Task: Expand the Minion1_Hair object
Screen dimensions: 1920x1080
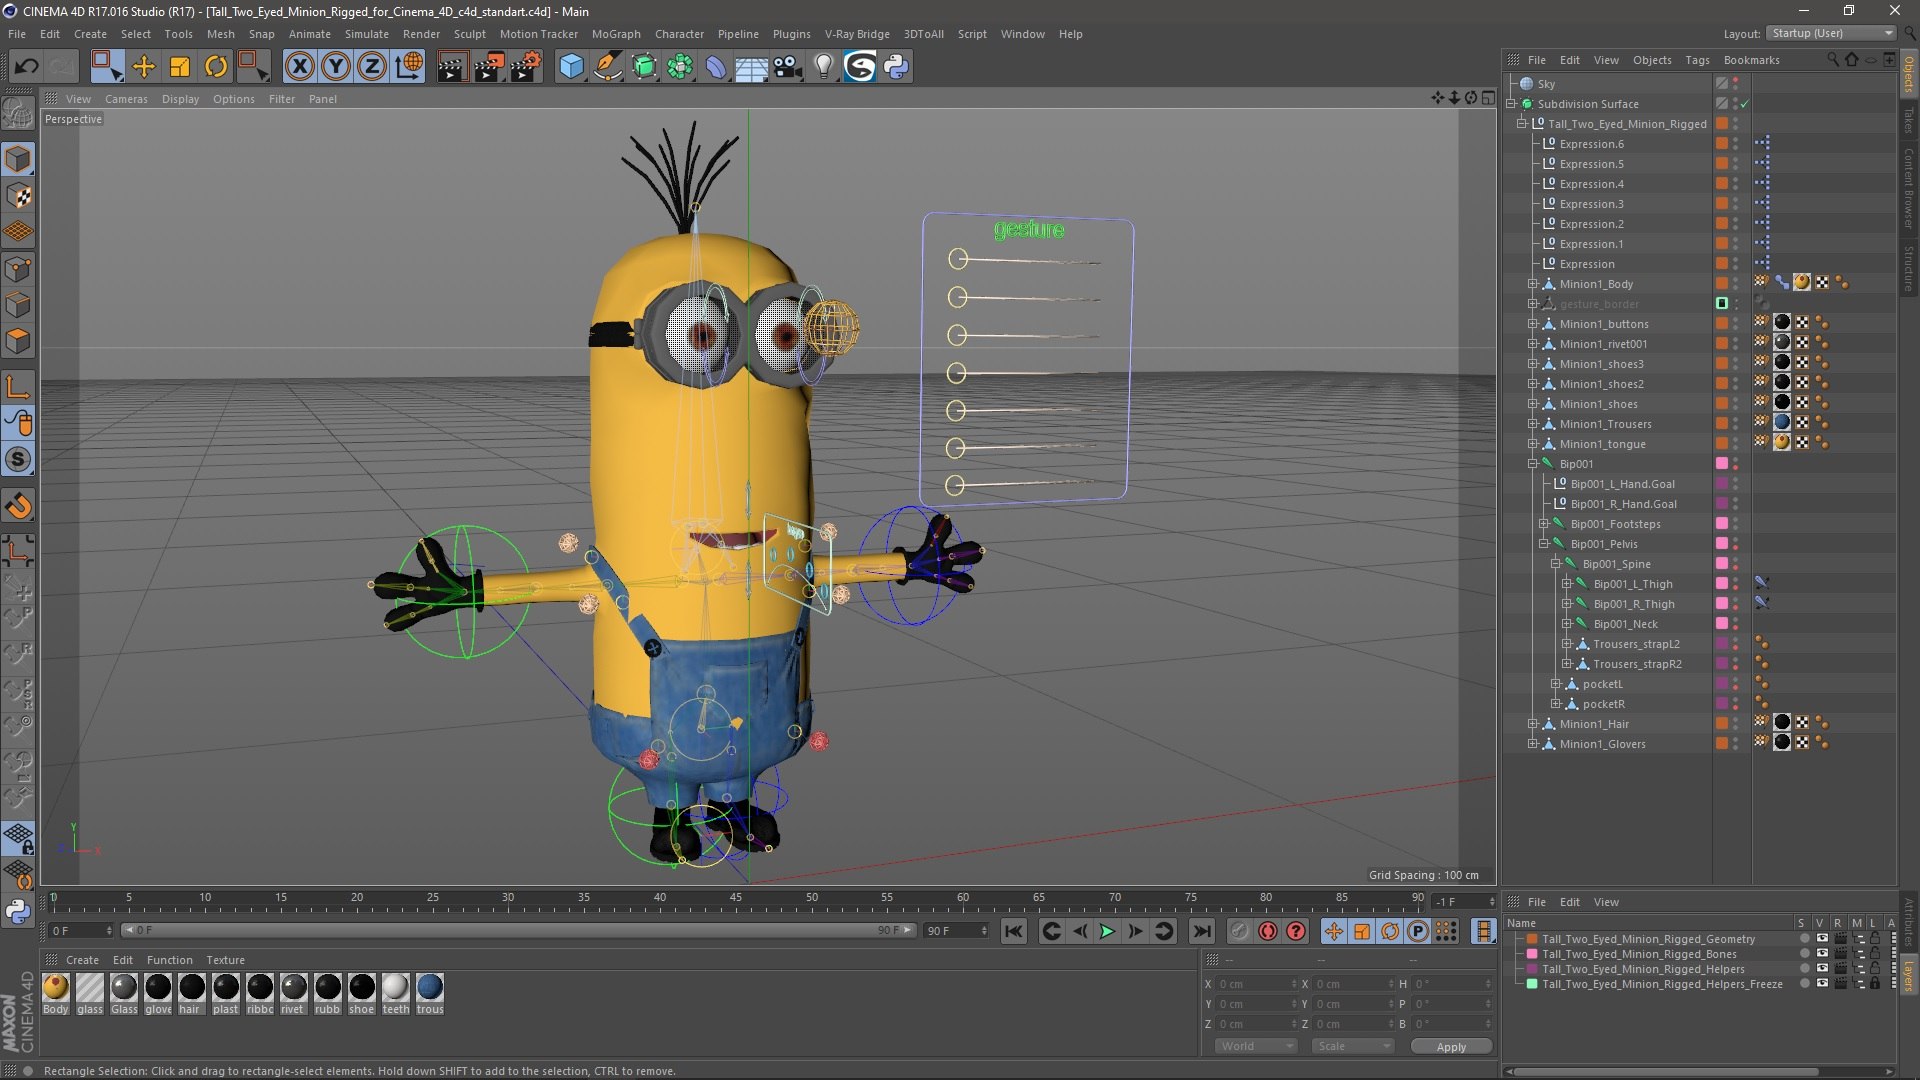Action: coord(1532,724)
